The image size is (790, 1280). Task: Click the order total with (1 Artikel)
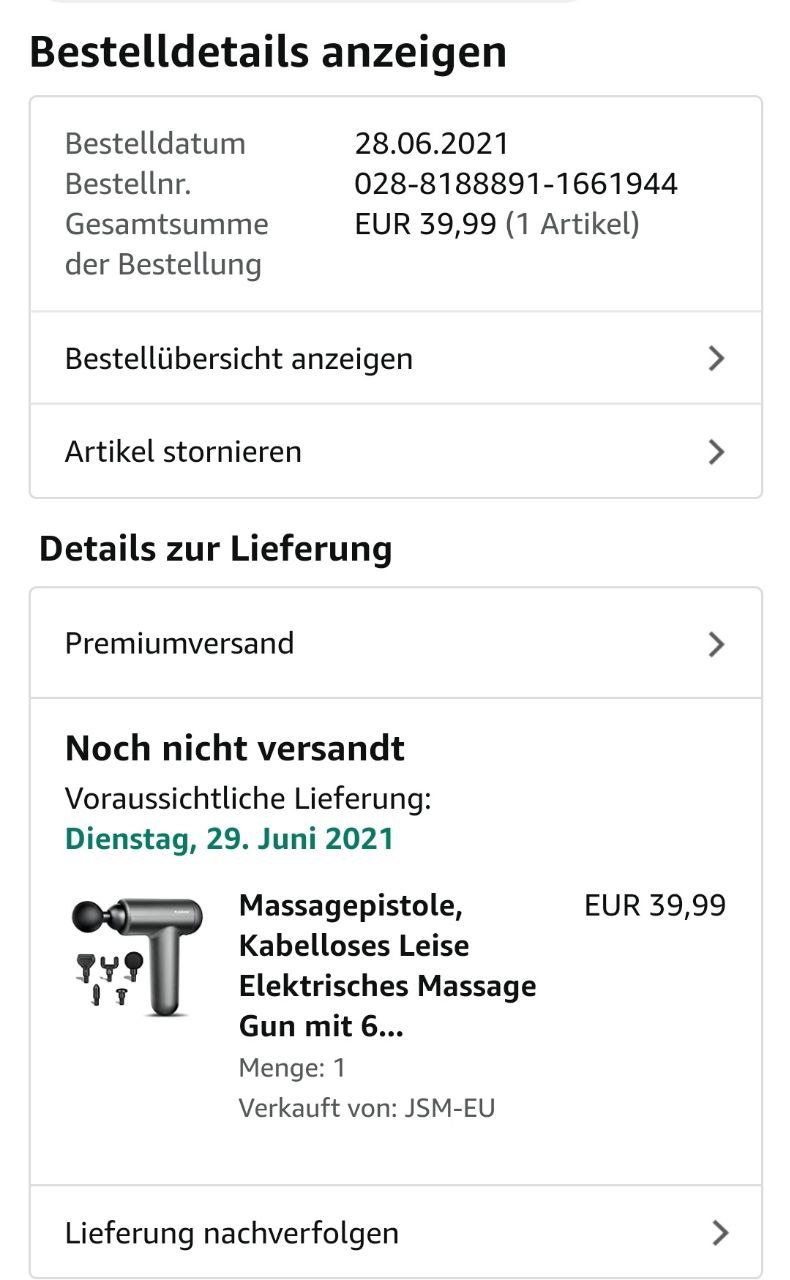(x=497, y=223)
